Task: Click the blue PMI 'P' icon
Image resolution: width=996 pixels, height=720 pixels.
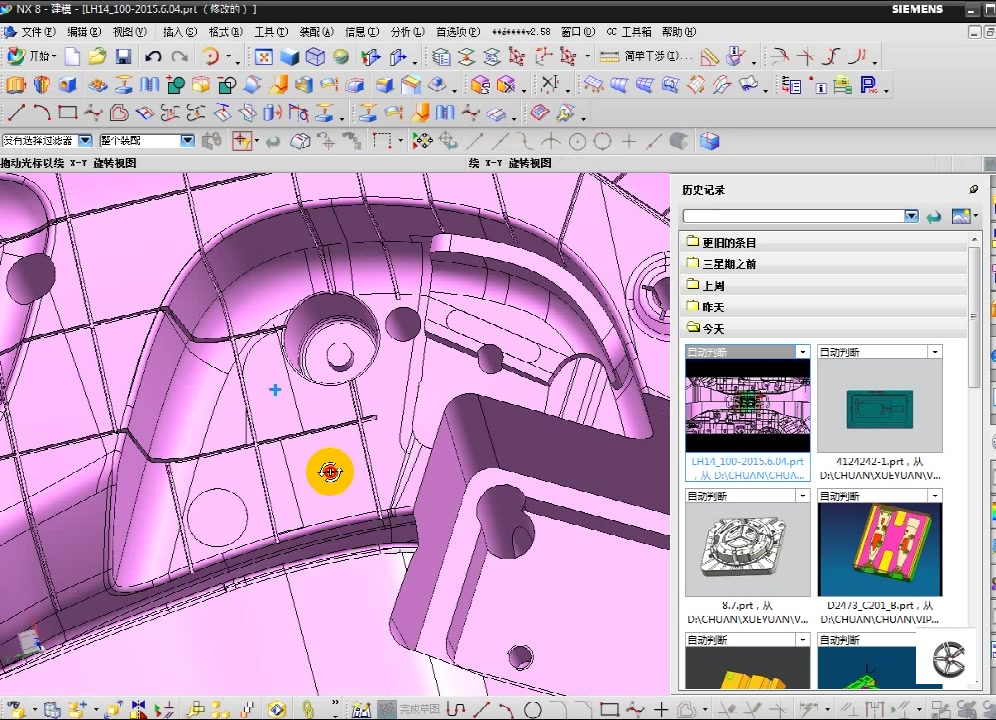Action: [868, 85]
